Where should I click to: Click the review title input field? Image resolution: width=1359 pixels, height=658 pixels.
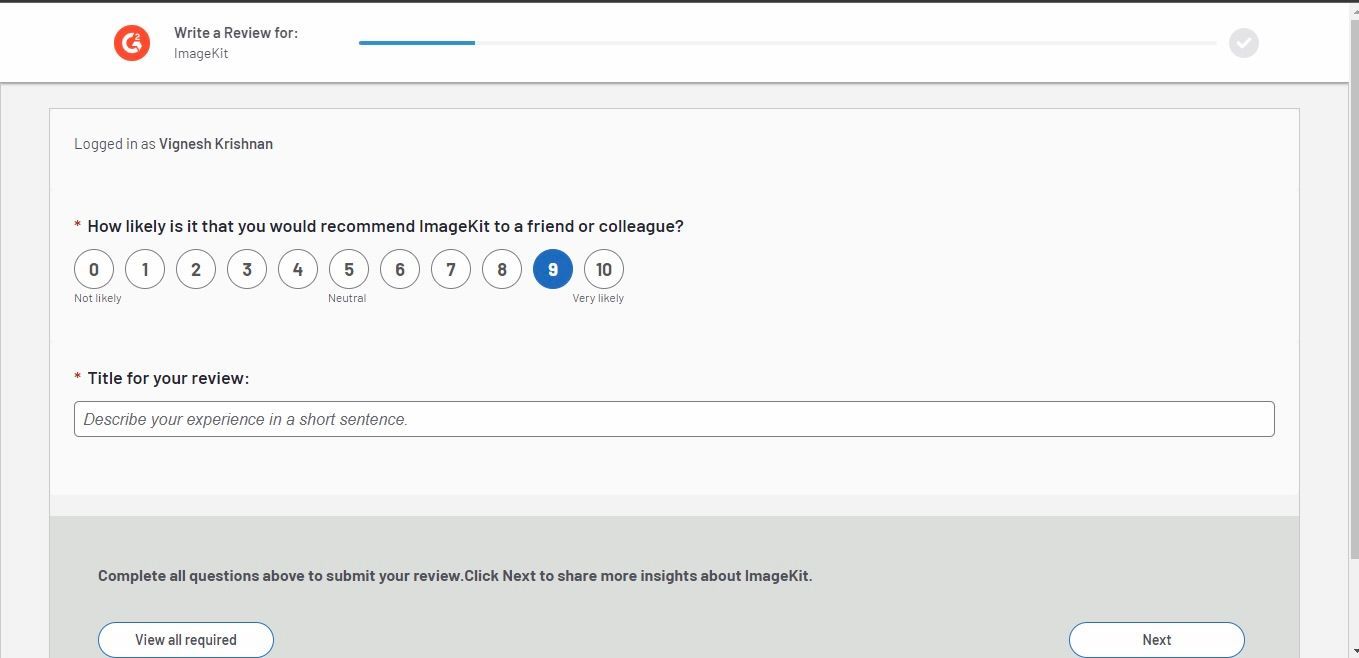coord(674,419)
